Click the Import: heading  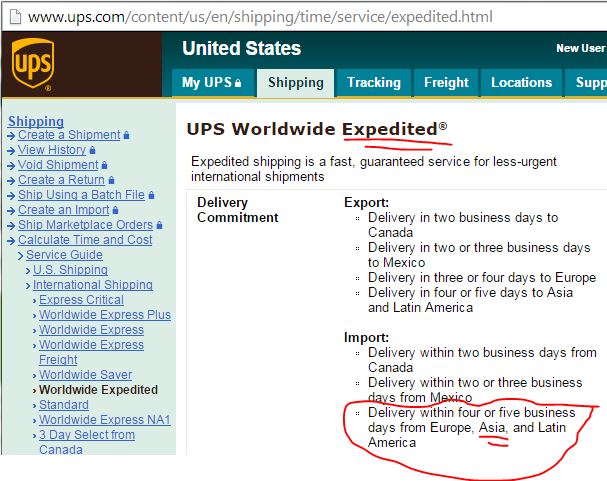(366, 337)
